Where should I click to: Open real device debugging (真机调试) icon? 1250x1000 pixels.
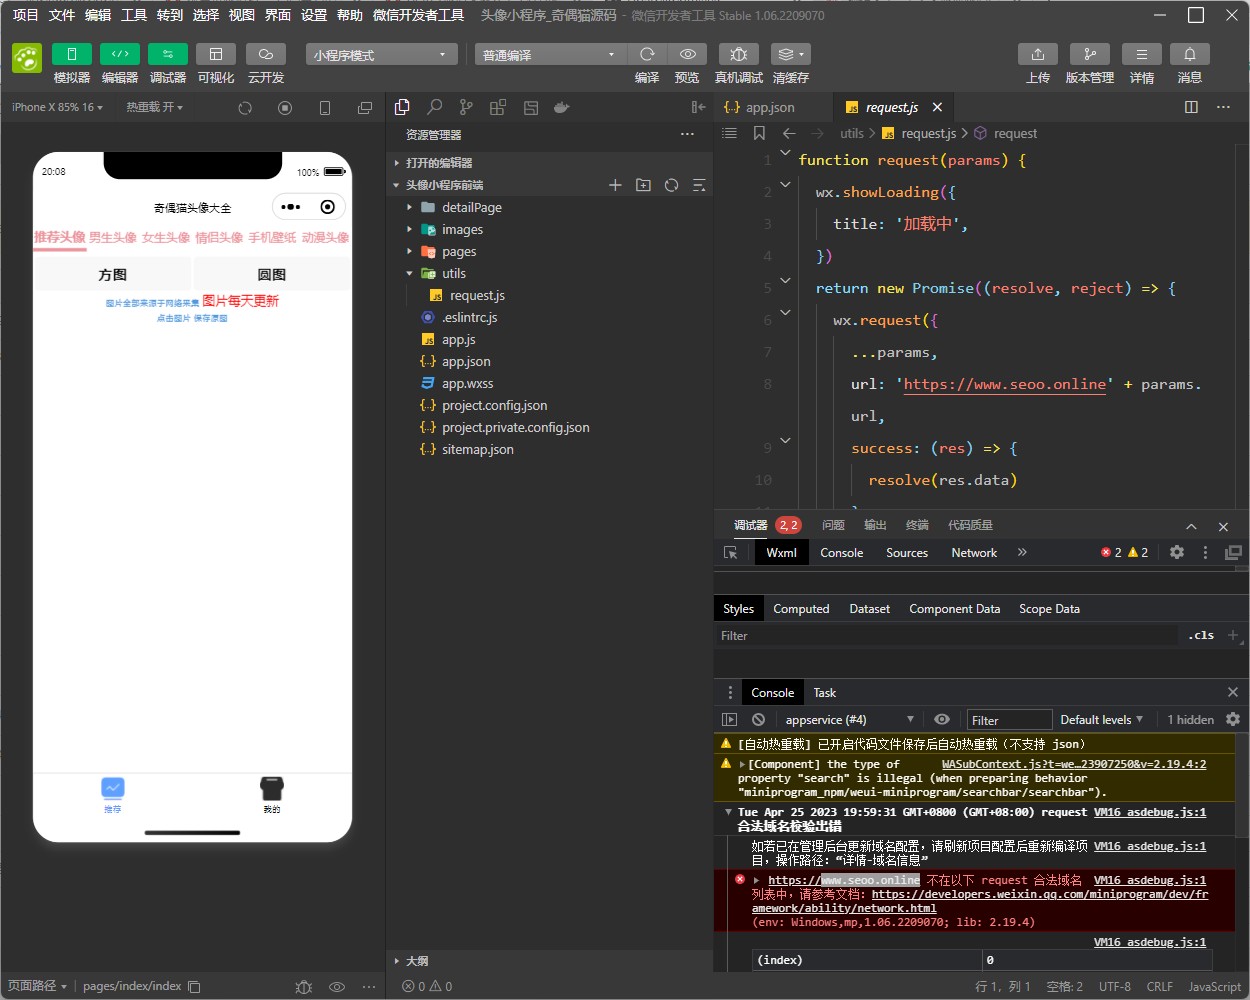pyautogui.click(x=739, y=54)
